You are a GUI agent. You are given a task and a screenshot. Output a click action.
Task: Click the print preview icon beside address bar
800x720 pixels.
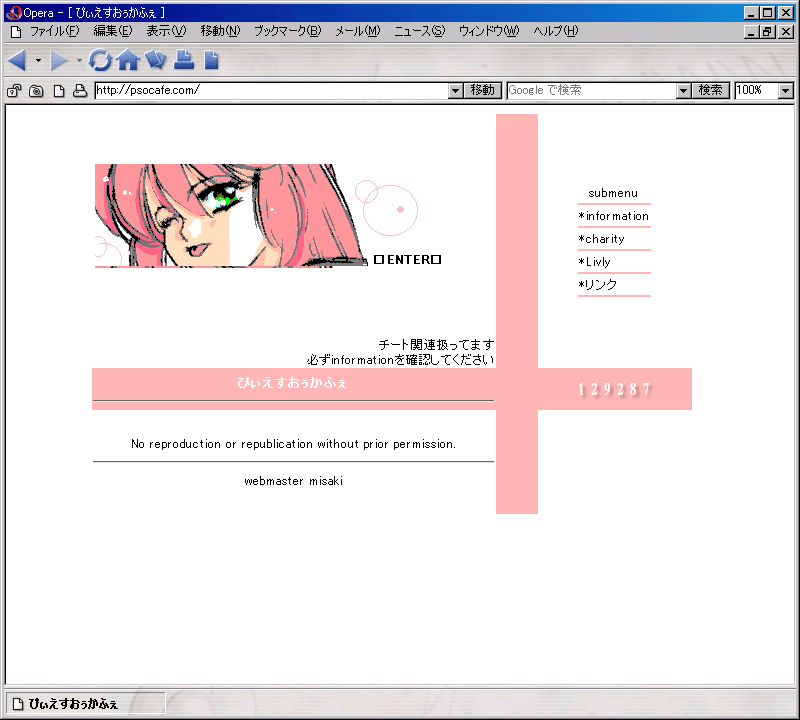(80, 91)
